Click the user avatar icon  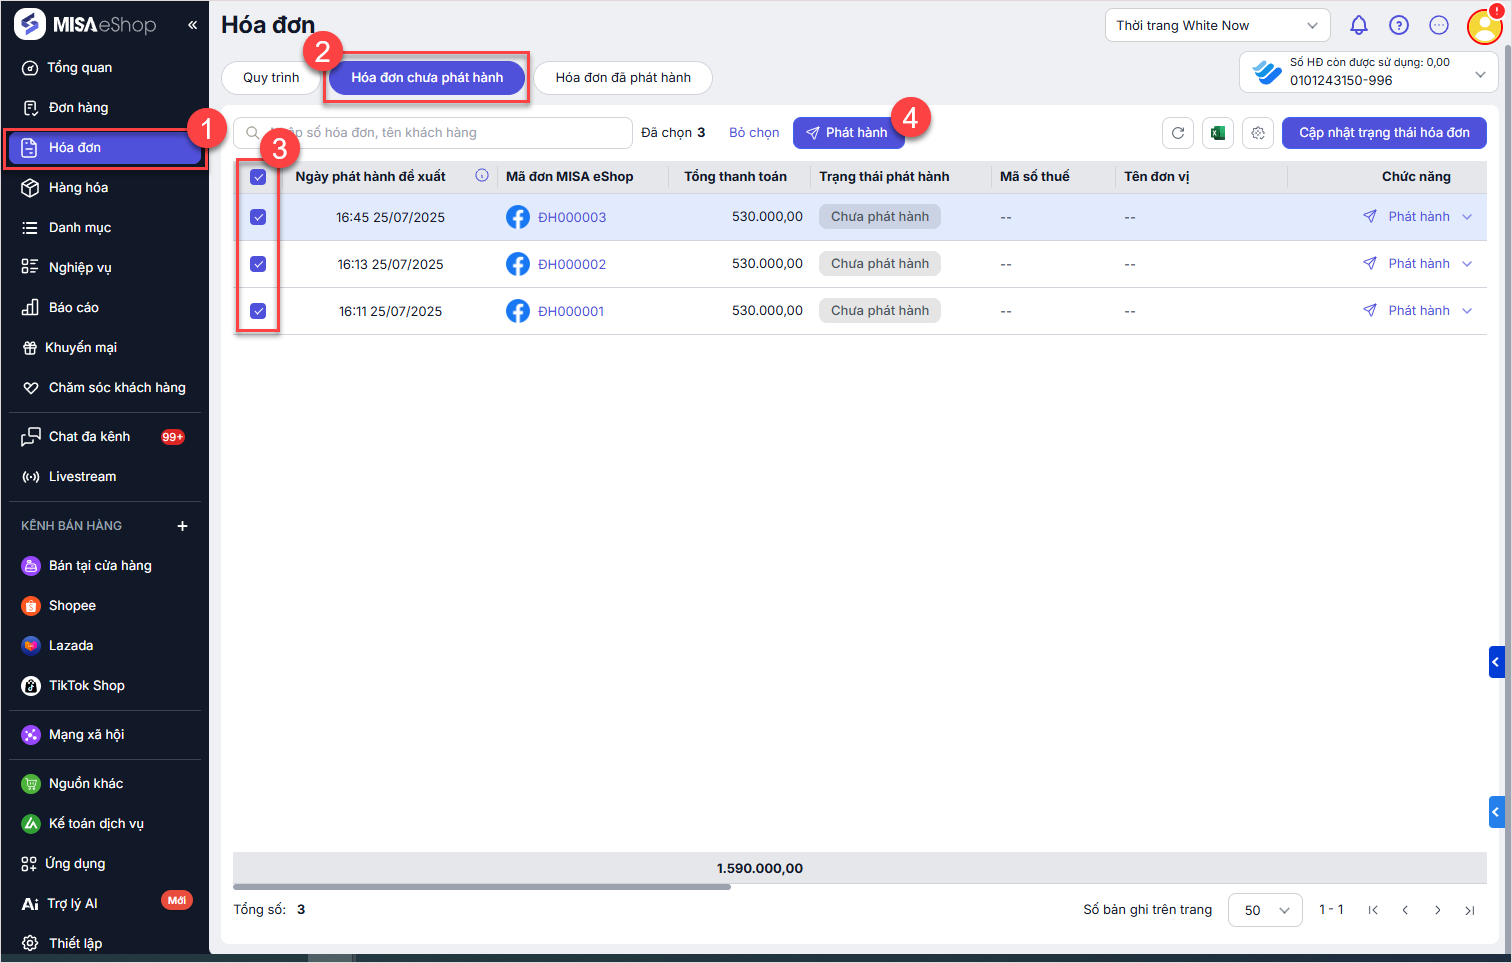1484,26
